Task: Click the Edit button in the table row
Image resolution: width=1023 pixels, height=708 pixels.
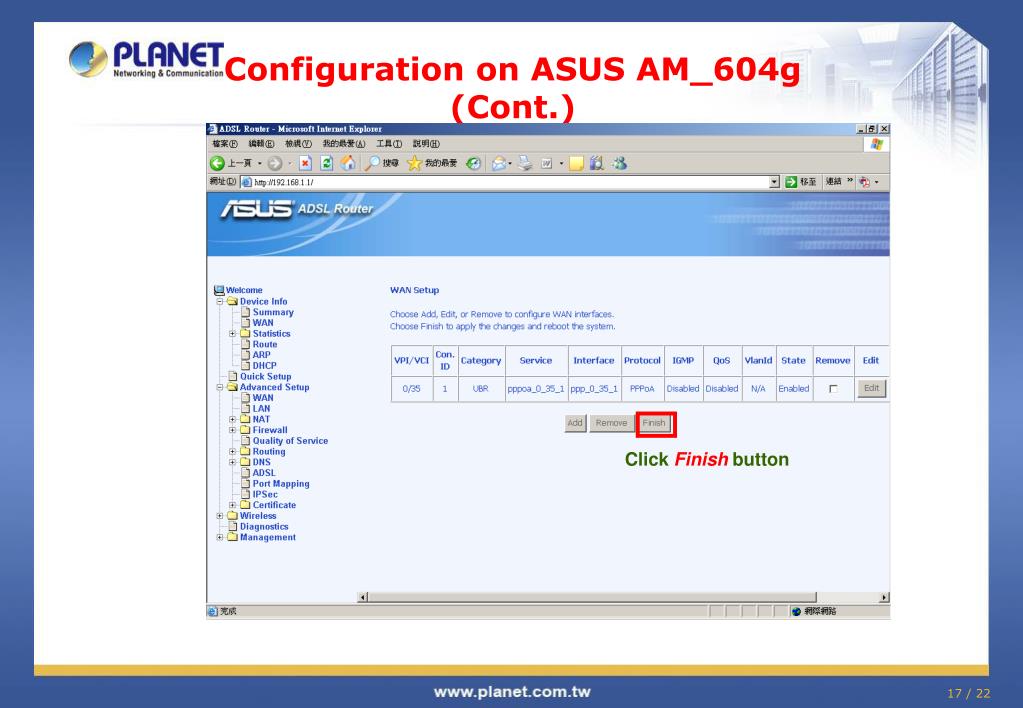Action: point(871,388)
